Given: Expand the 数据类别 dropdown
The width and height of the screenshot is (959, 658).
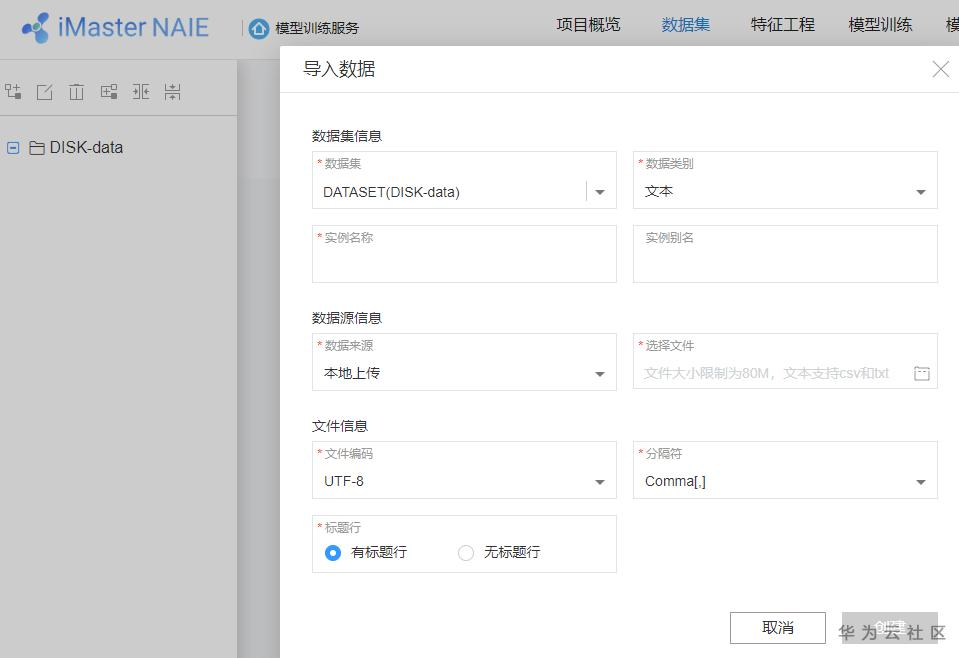Looking at the screenshot, I should coord(920,192).
